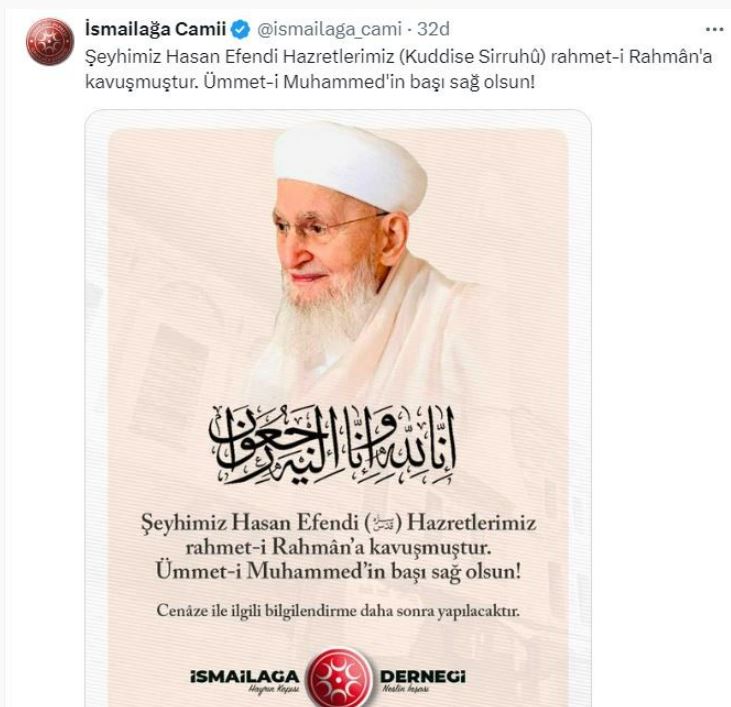Click the DERNEĞİ wordmark at poster bottom
The height and width of the screenshot is (707, 731).
coord(423,676)
